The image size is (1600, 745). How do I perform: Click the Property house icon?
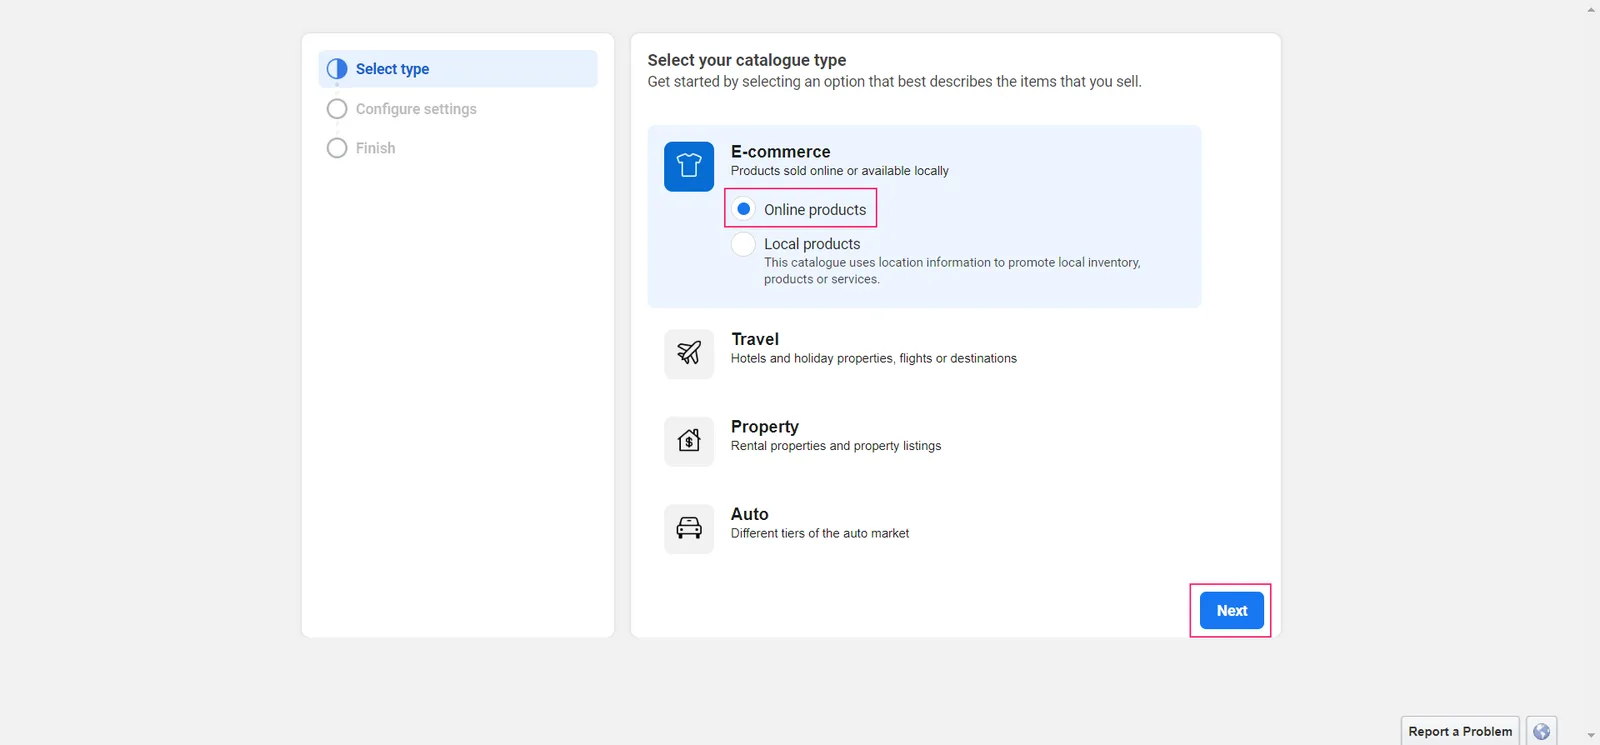pos(689,441)
